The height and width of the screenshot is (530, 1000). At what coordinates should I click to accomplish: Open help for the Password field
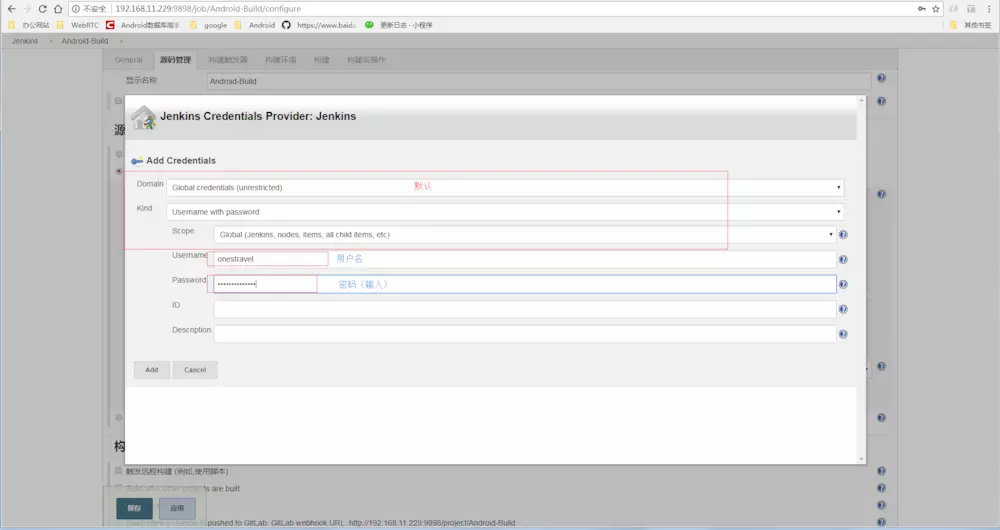tap(843, 284)
